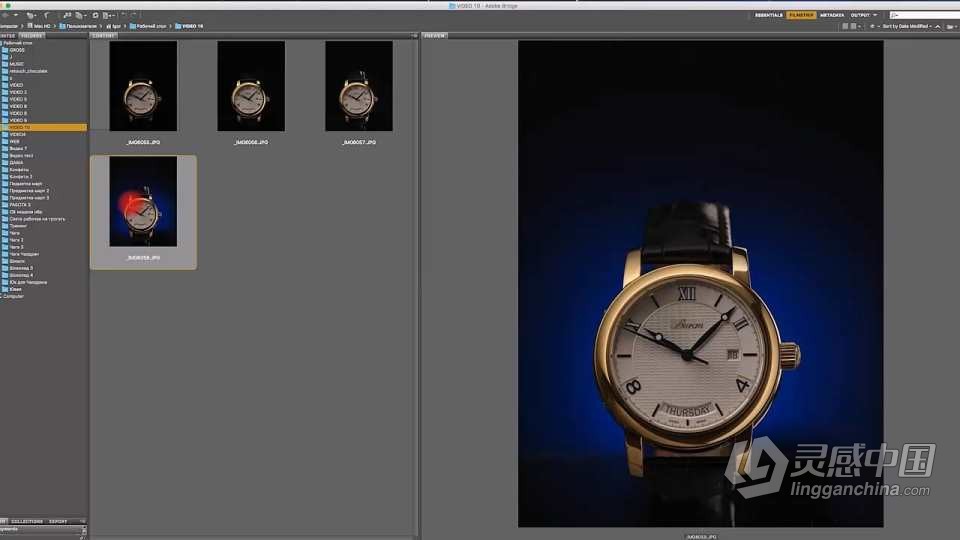Click the output to web or PDF icon
Viewport: 960px width, 540px height.
[x=108, y=15]
